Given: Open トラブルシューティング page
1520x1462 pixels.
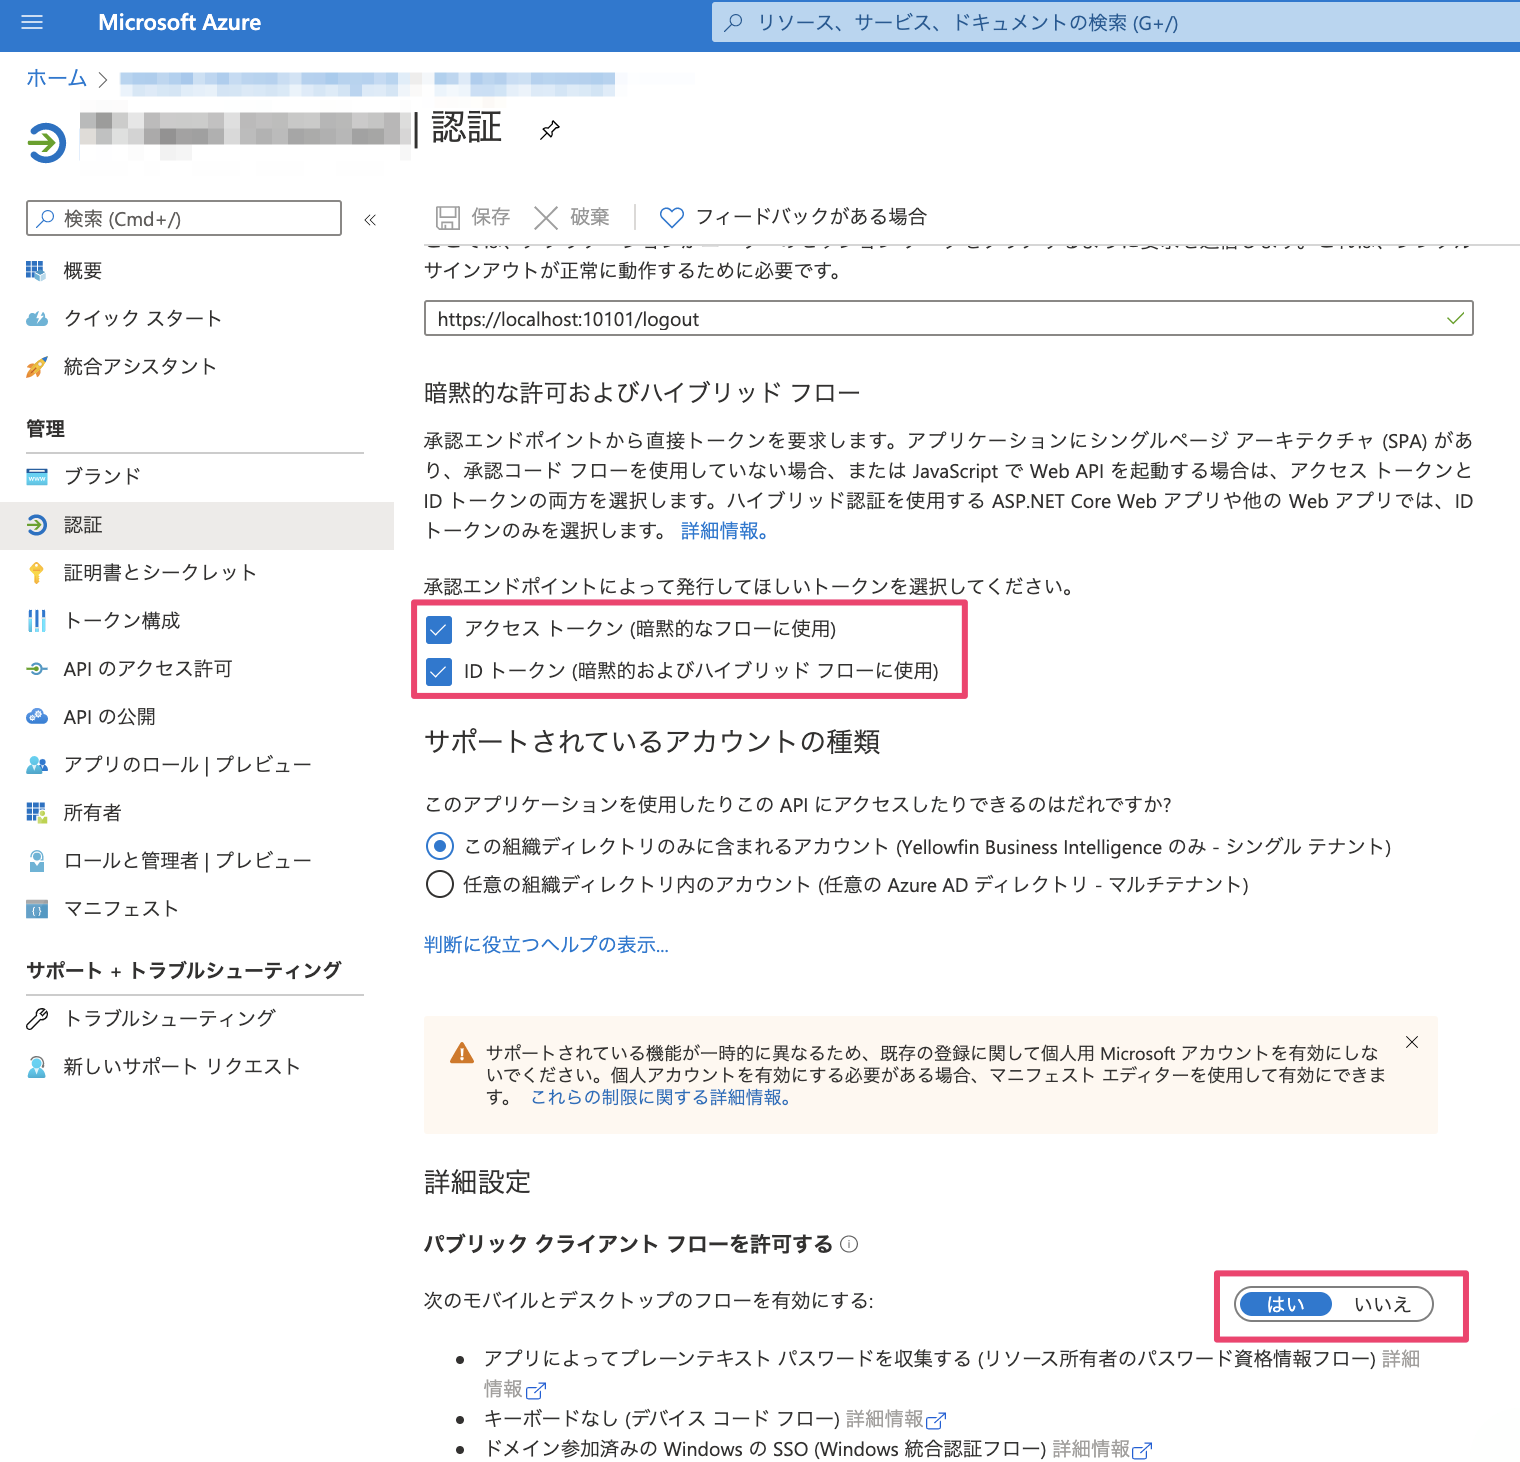Looking at the screenshot, I should point(169,1018).
